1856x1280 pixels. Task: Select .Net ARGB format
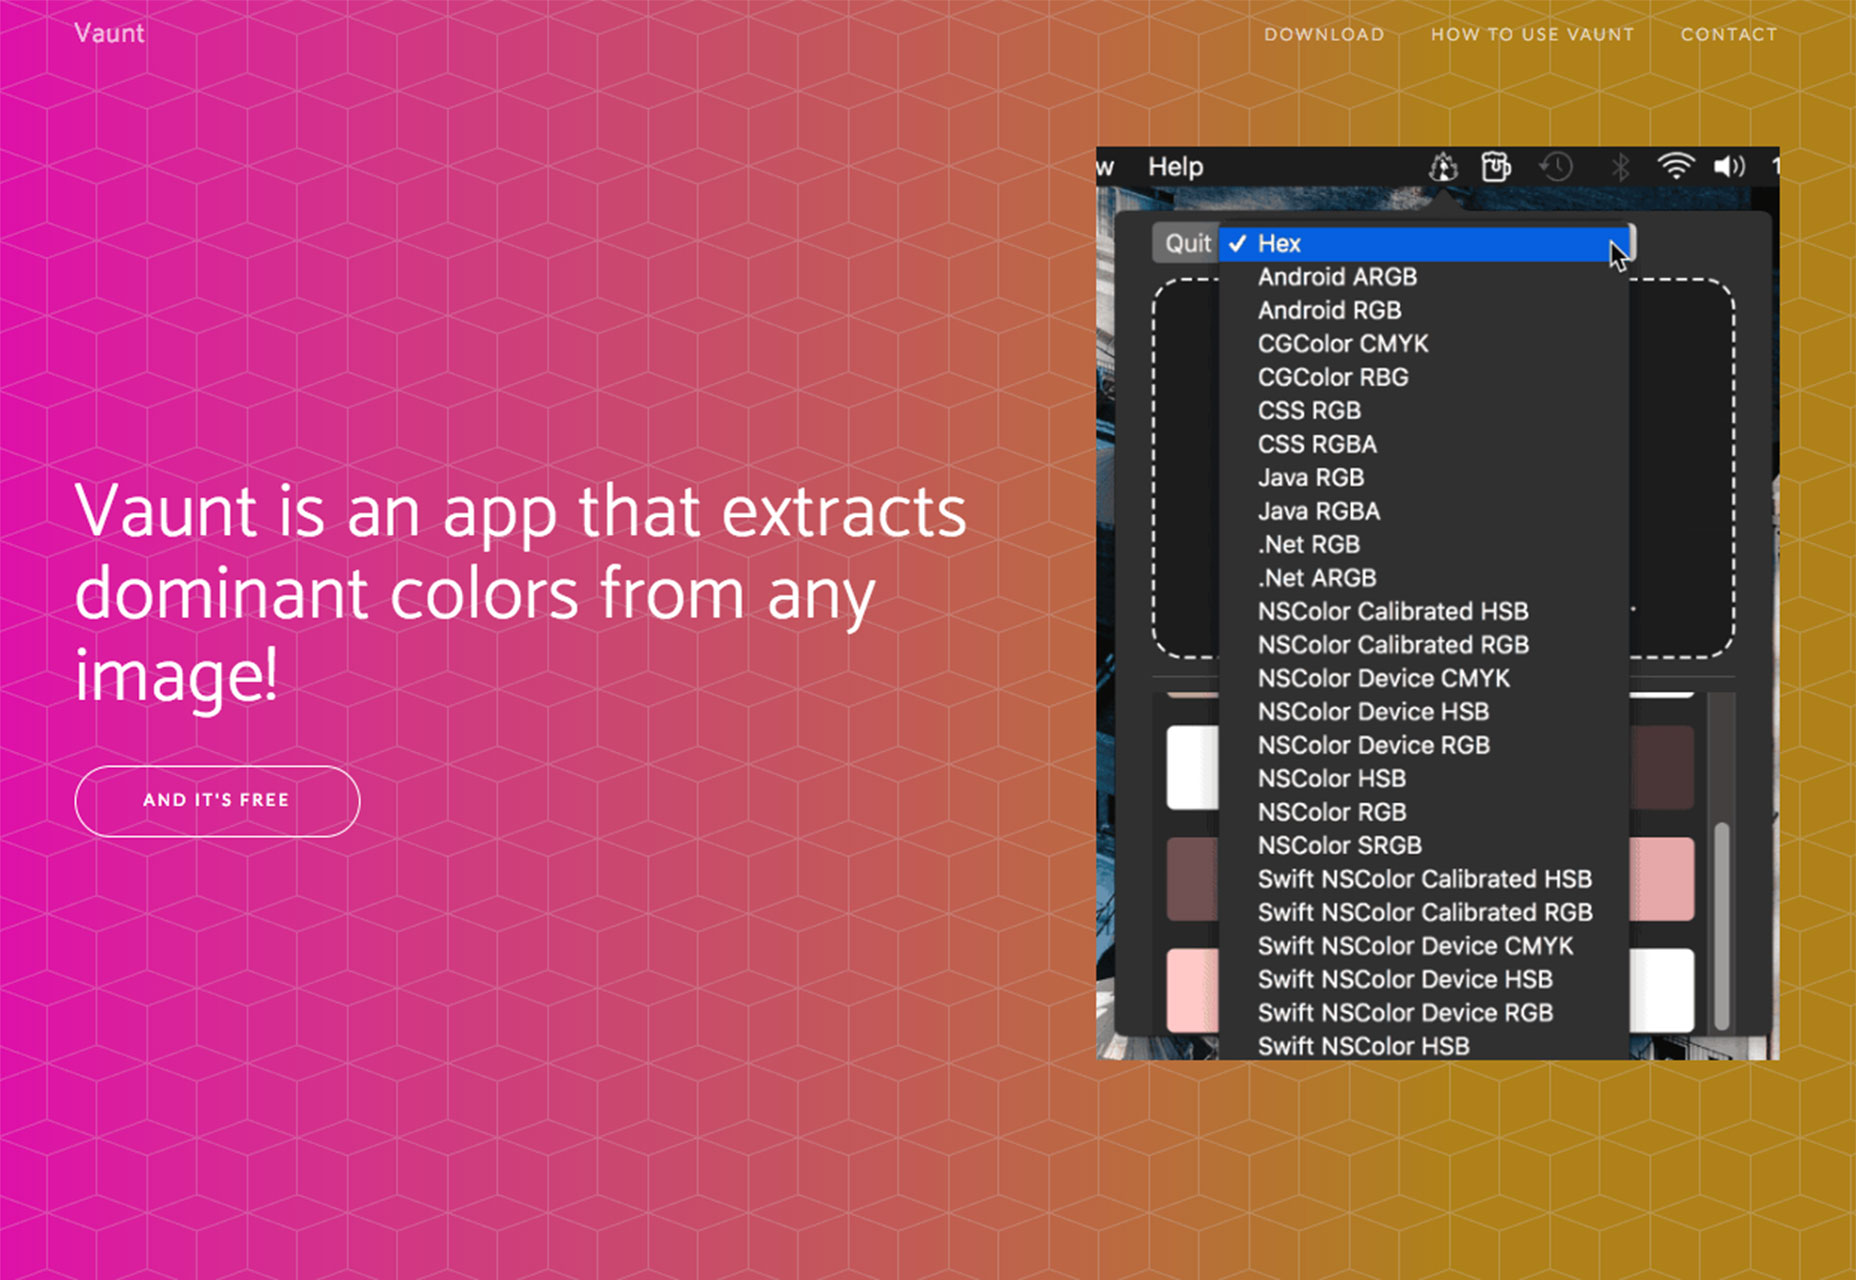click(x=1424, y=579)
